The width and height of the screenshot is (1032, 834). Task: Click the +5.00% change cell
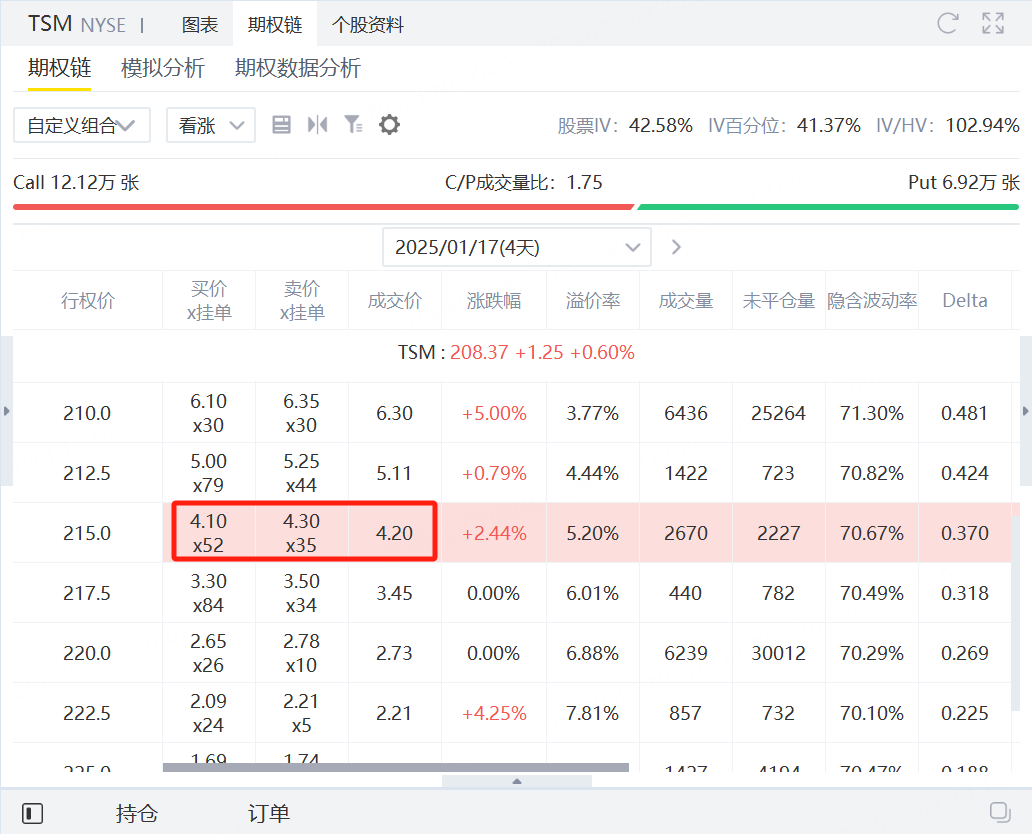click(494, 413)
